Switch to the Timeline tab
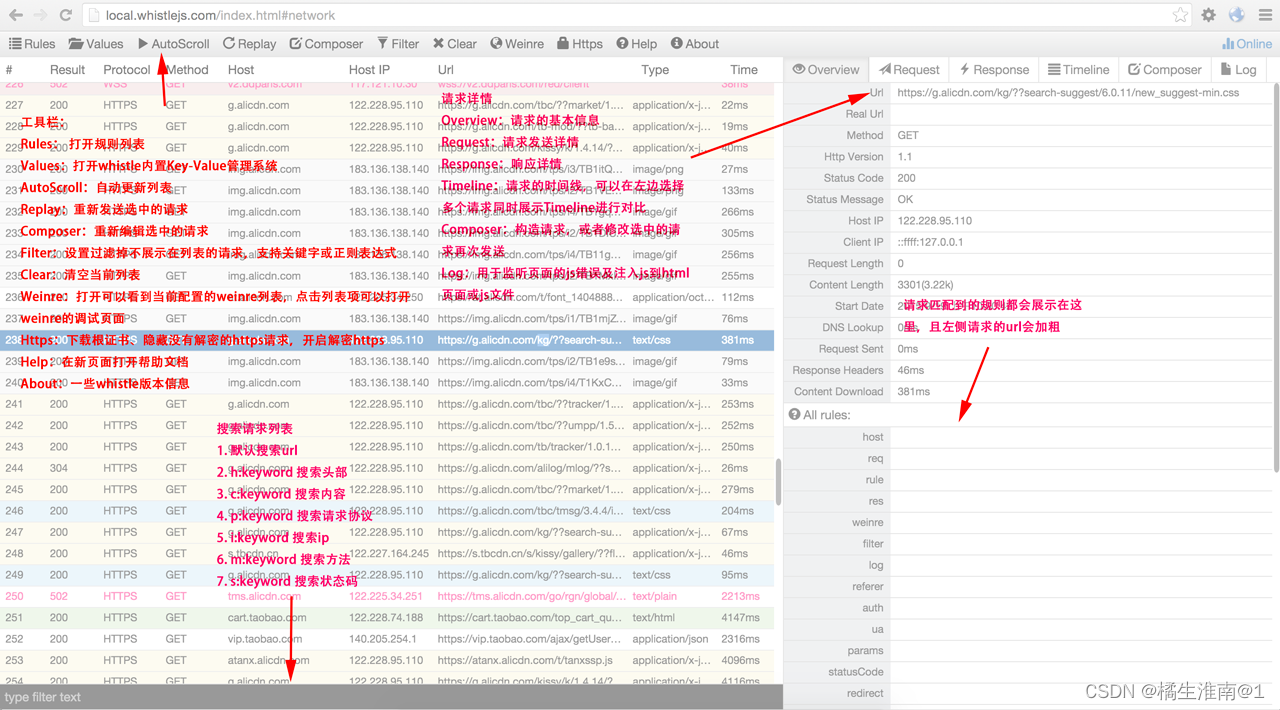 [1078, 70]
